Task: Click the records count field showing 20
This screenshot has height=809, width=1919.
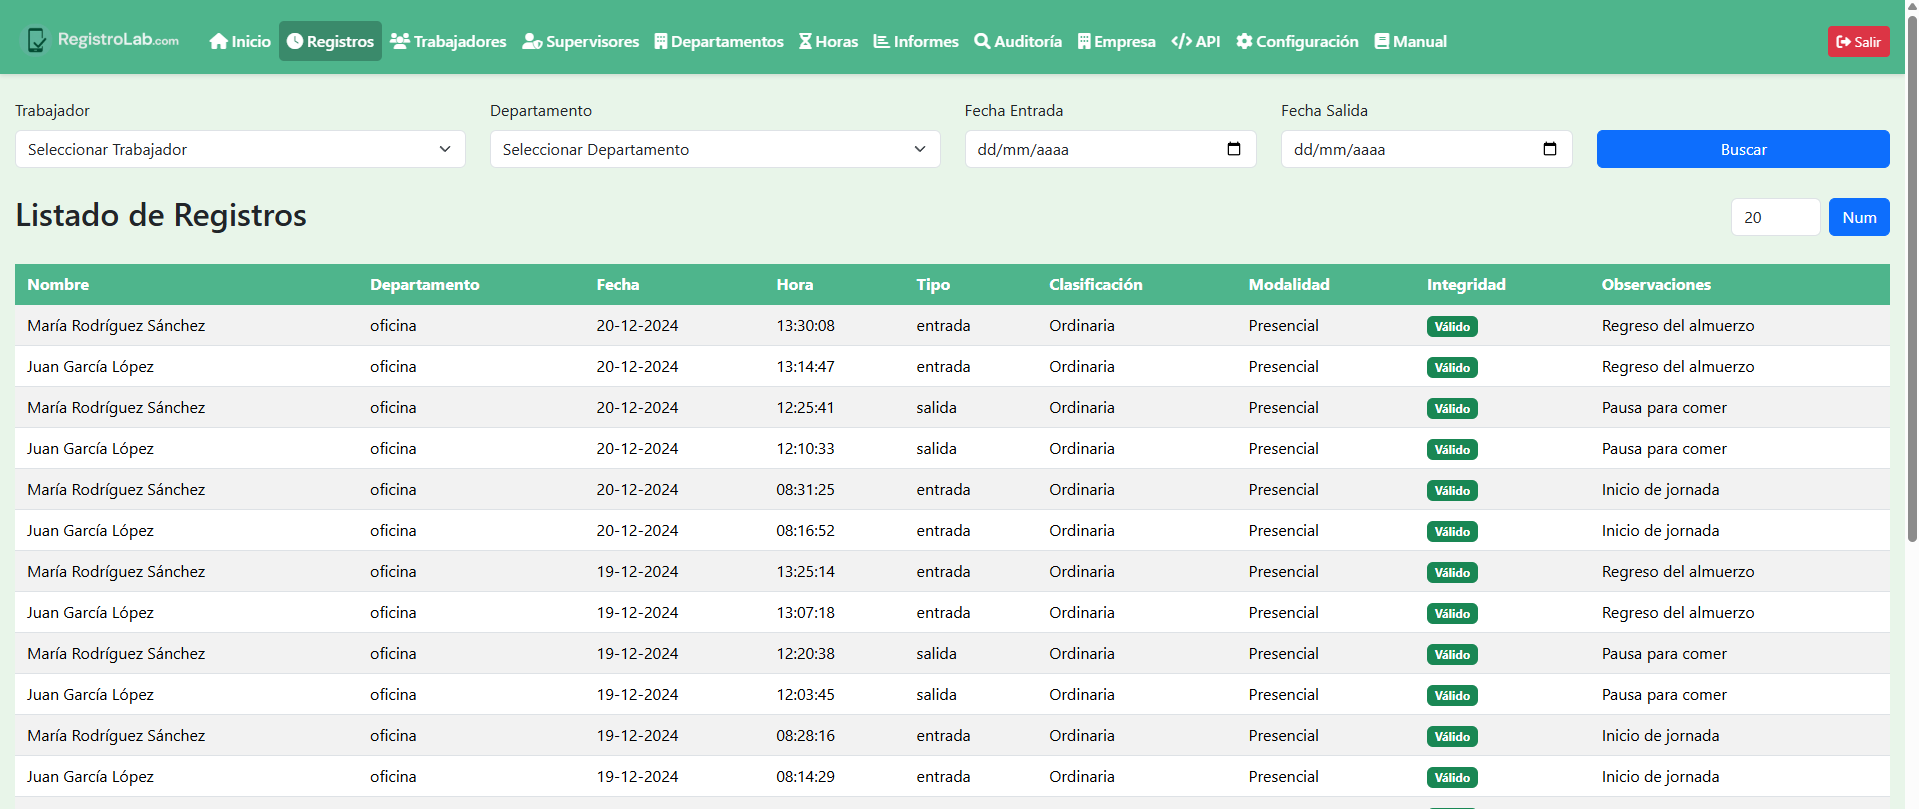Action: click(1776, 217)
